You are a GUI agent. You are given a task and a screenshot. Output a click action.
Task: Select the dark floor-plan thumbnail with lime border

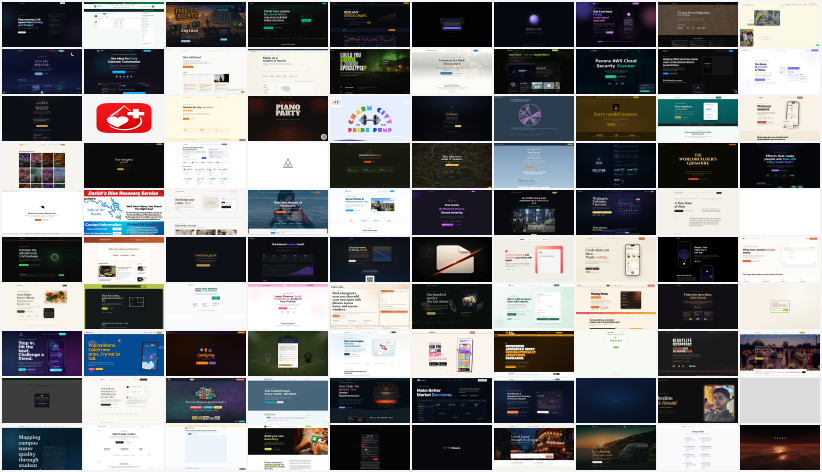pyautogui.click(x=124, y=306)
